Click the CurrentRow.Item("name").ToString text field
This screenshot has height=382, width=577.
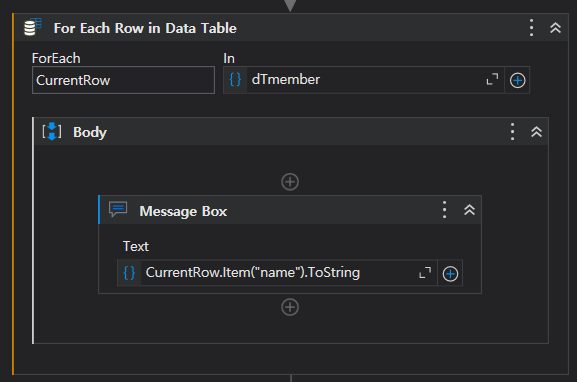(x=278, y=273)
